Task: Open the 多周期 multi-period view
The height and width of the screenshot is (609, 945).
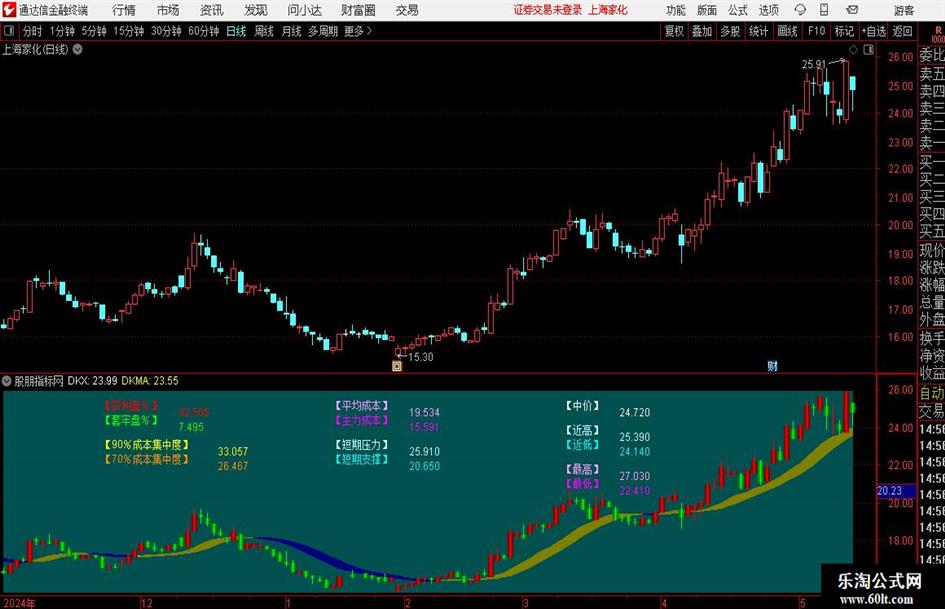Action: pos(322,31)
